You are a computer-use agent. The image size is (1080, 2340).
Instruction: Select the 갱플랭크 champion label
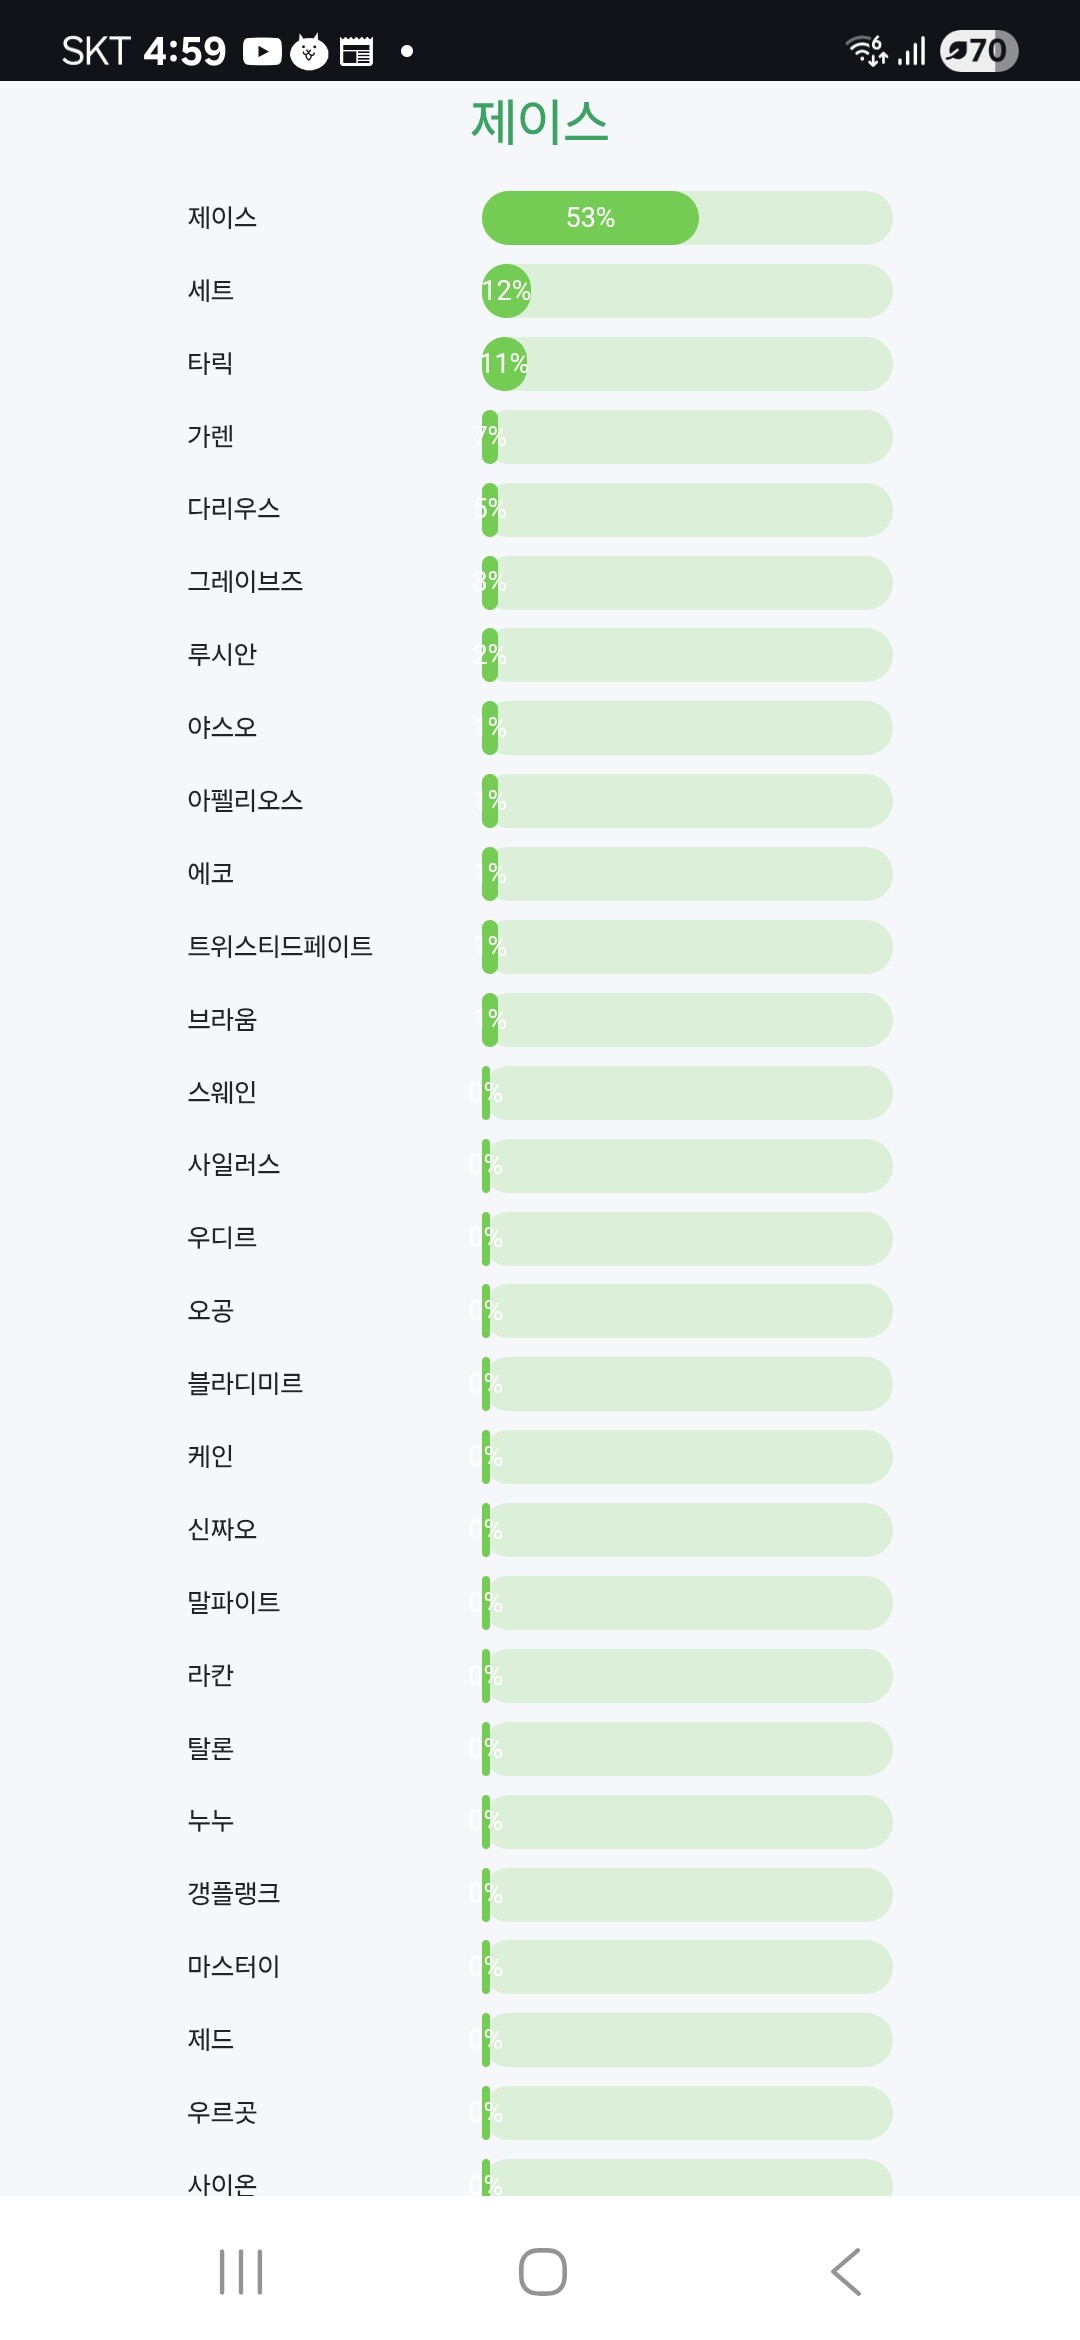click(x=233, y=1893)
